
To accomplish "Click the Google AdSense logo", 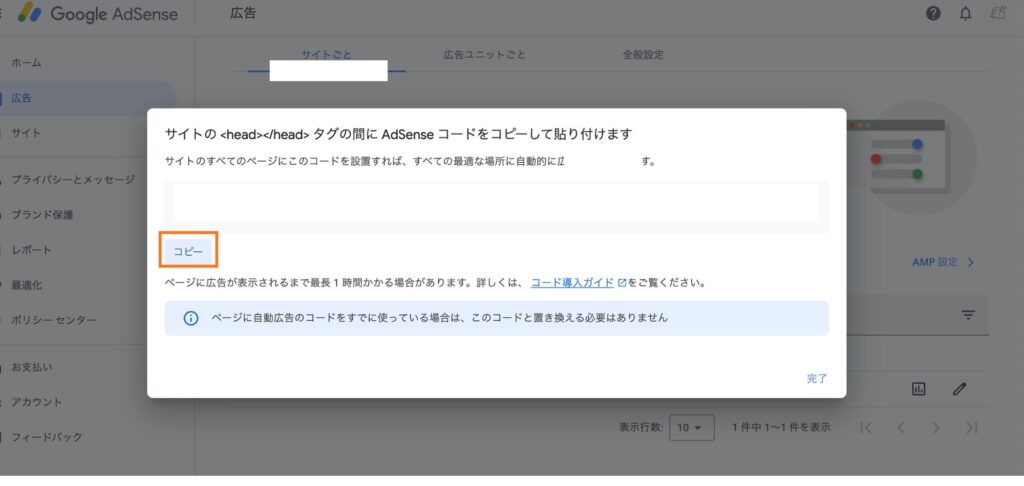I will [98, 14].
